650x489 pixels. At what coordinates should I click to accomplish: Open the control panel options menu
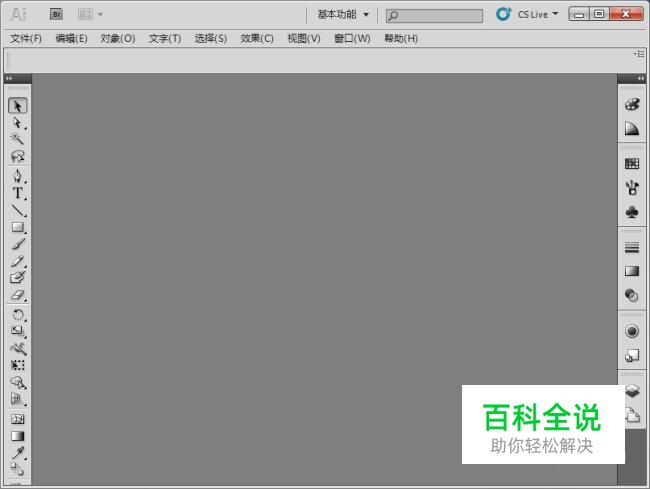click(x=639, y=54)
